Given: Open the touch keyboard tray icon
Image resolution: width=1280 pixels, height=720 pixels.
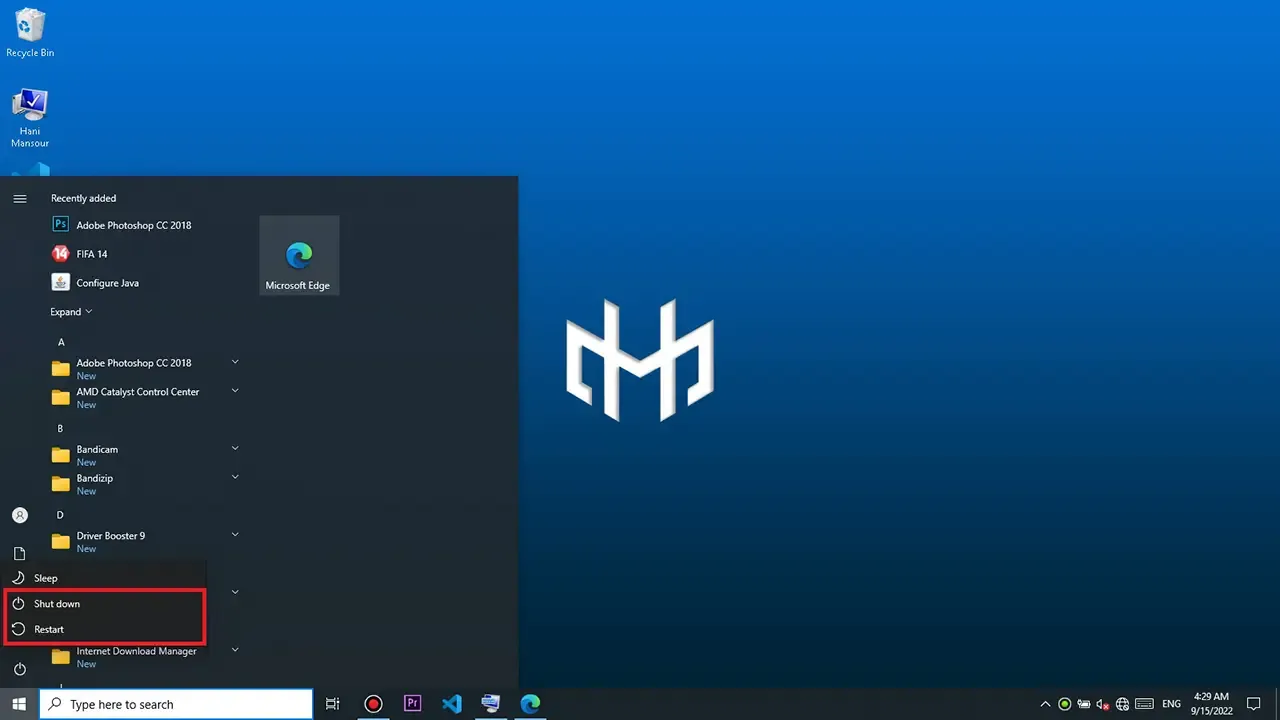Looking at the screenshot, I should click(1144, 704).
